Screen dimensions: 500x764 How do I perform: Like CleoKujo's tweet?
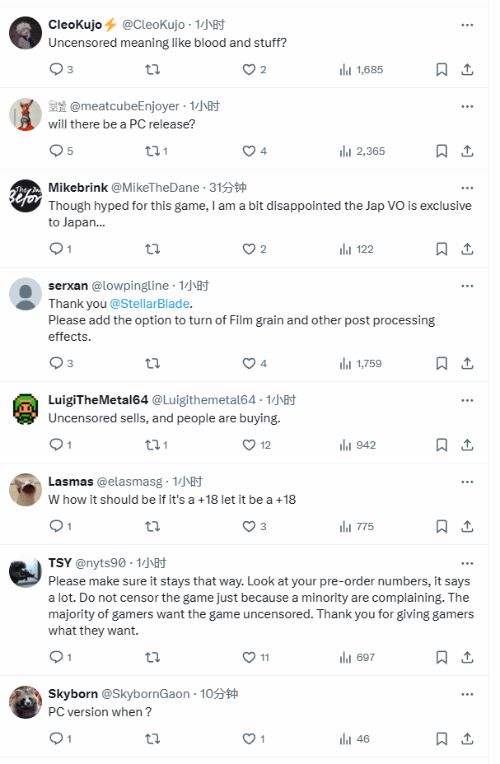point(254,69)
